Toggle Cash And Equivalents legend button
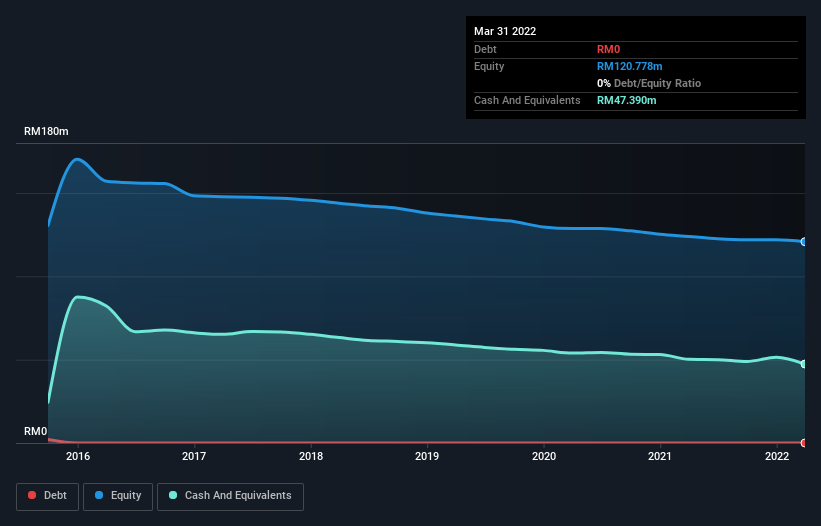Viewport: 821px width, 526px height. pyautogui.click(x=230, y=496)
